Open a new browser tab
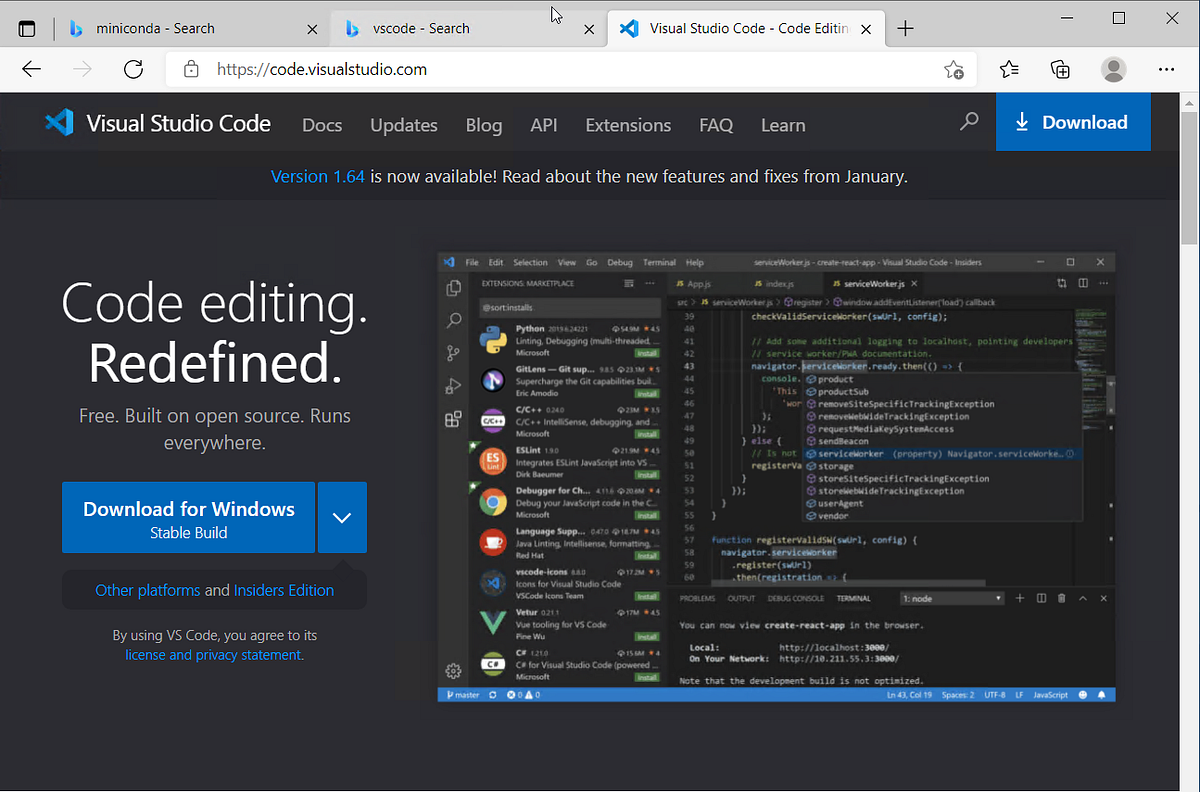This screenshot has height=792, width=1200. point(906,29)
